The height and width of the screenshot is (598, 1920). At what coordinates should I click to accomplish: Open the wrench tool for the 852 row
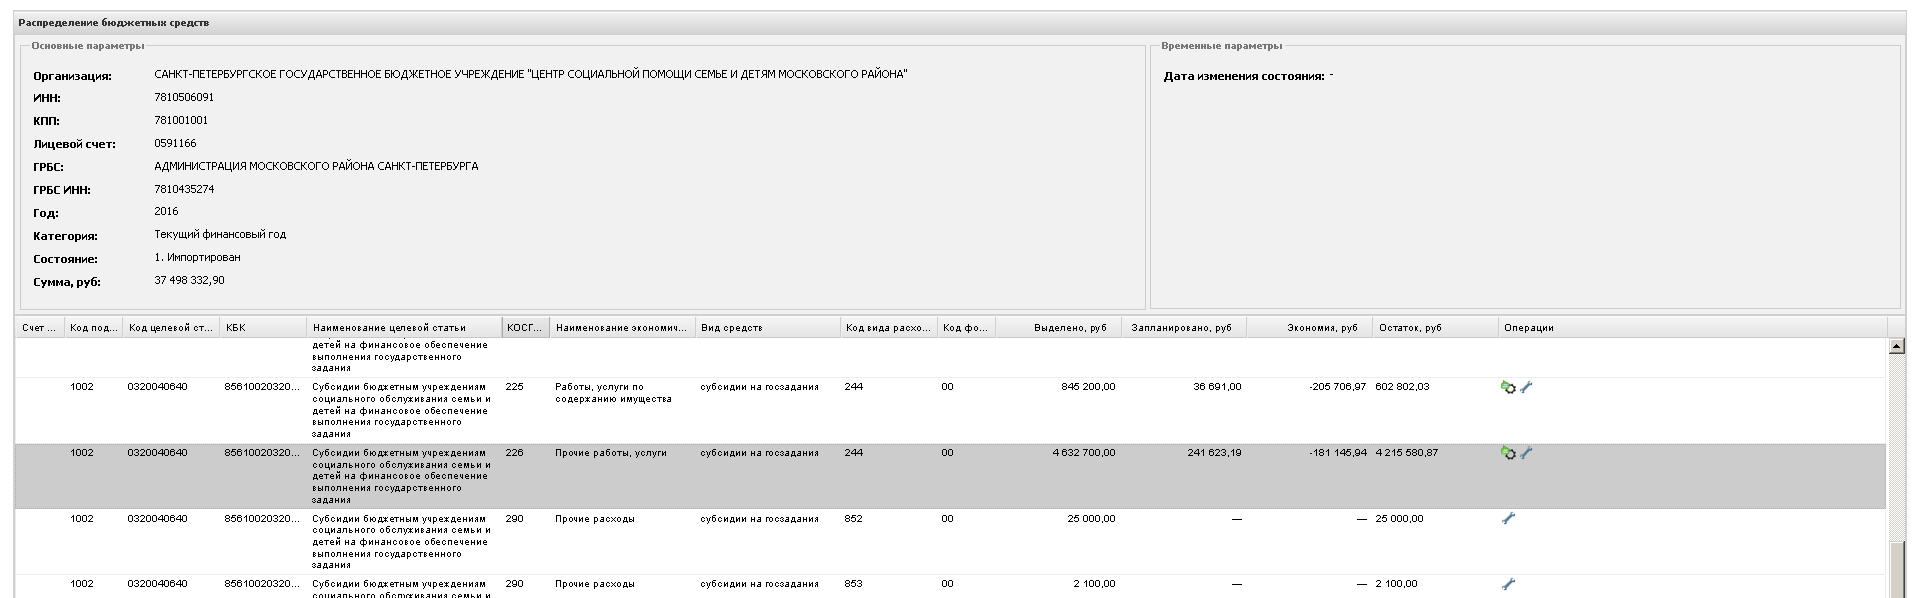1509,519
